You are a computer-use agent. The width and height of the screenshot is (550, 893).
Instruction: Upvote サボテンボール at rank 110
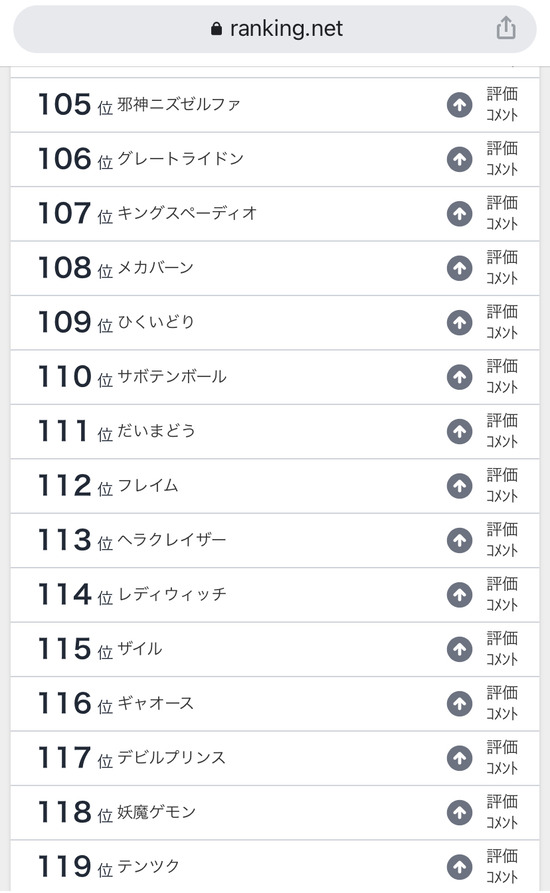[x=459, y=377]
